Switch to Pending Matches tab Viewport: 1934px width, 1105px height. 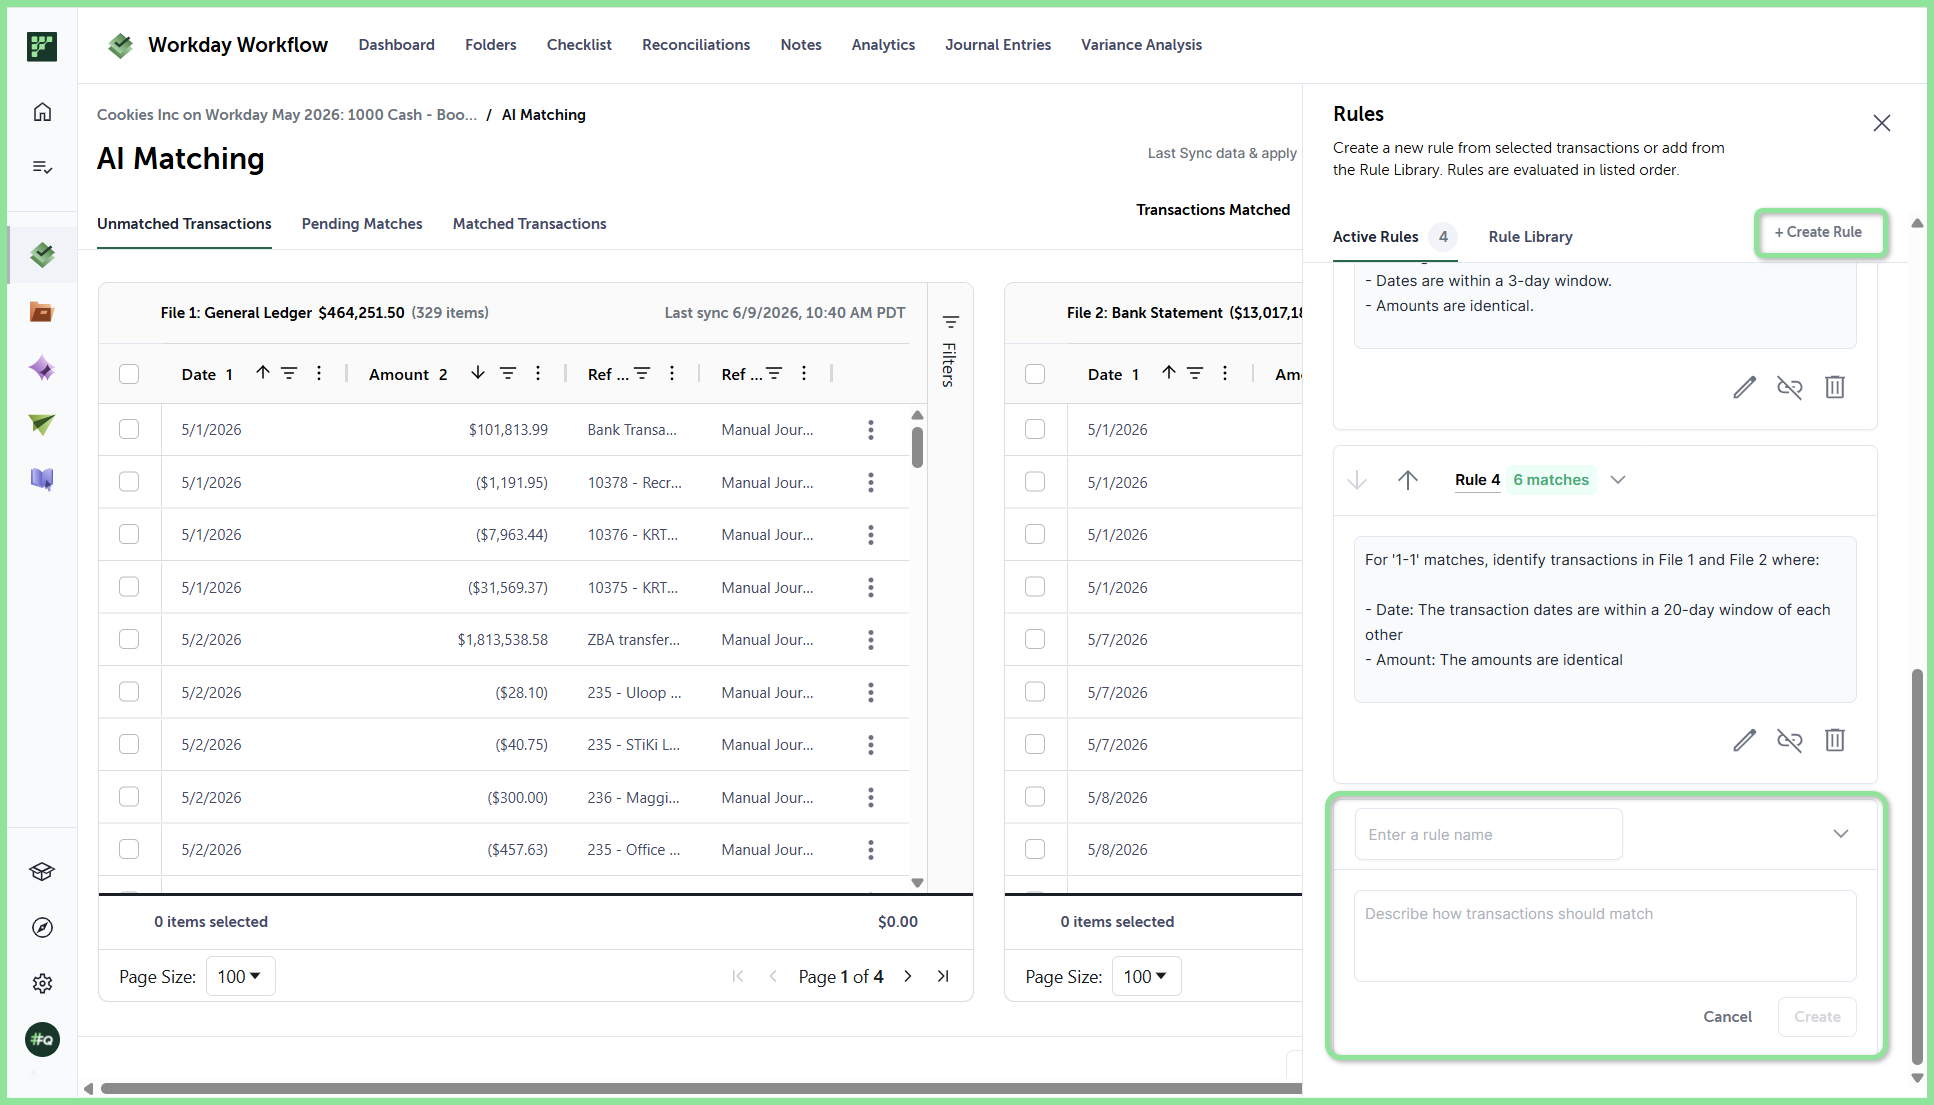tap(362, 224)
